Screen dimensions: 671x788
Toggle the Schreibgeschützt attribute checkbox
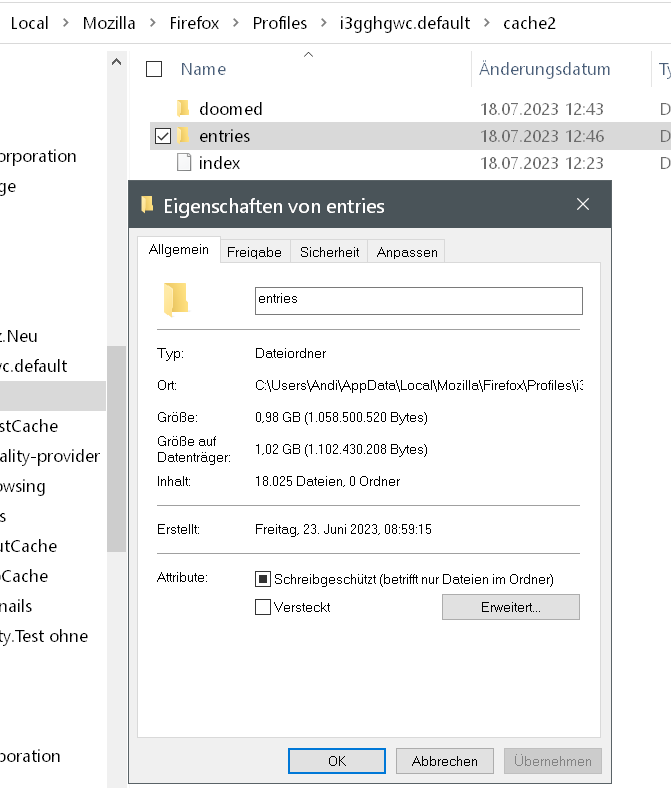(x=263, y=579)
